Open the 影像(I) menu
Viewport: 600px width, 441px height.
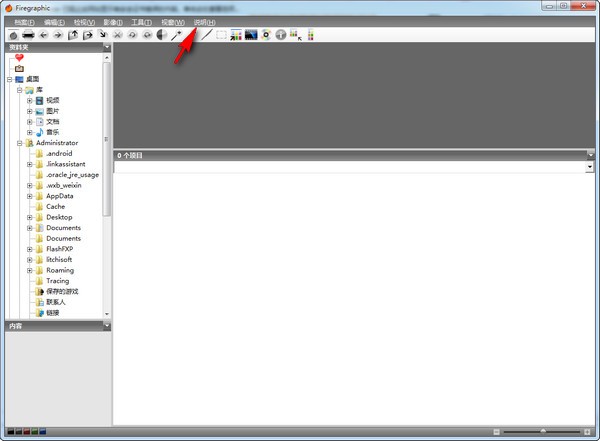pyautogui.click(x=113, y=21)
